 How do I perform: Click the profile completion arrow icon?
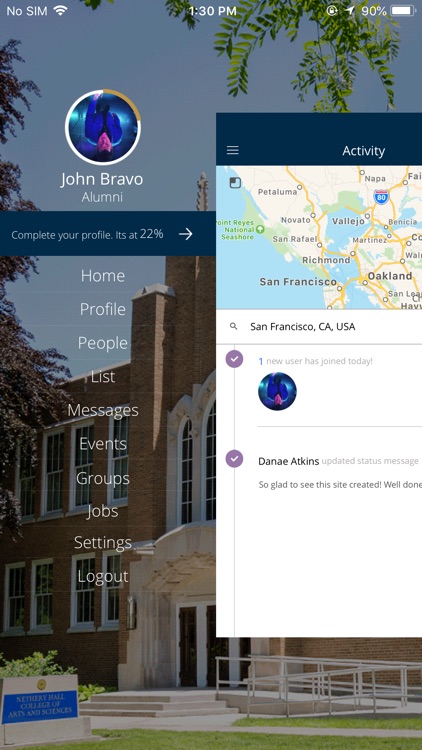pos(186,234)
